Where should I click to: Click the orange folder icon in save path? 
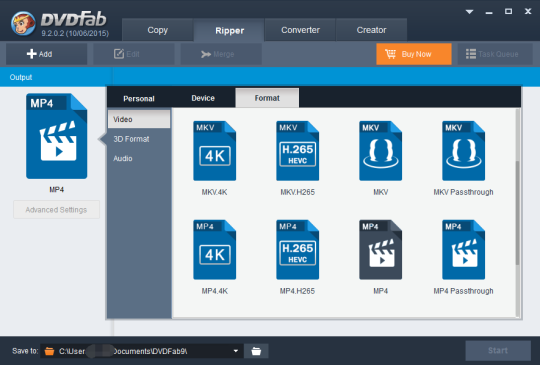point(50,351)
